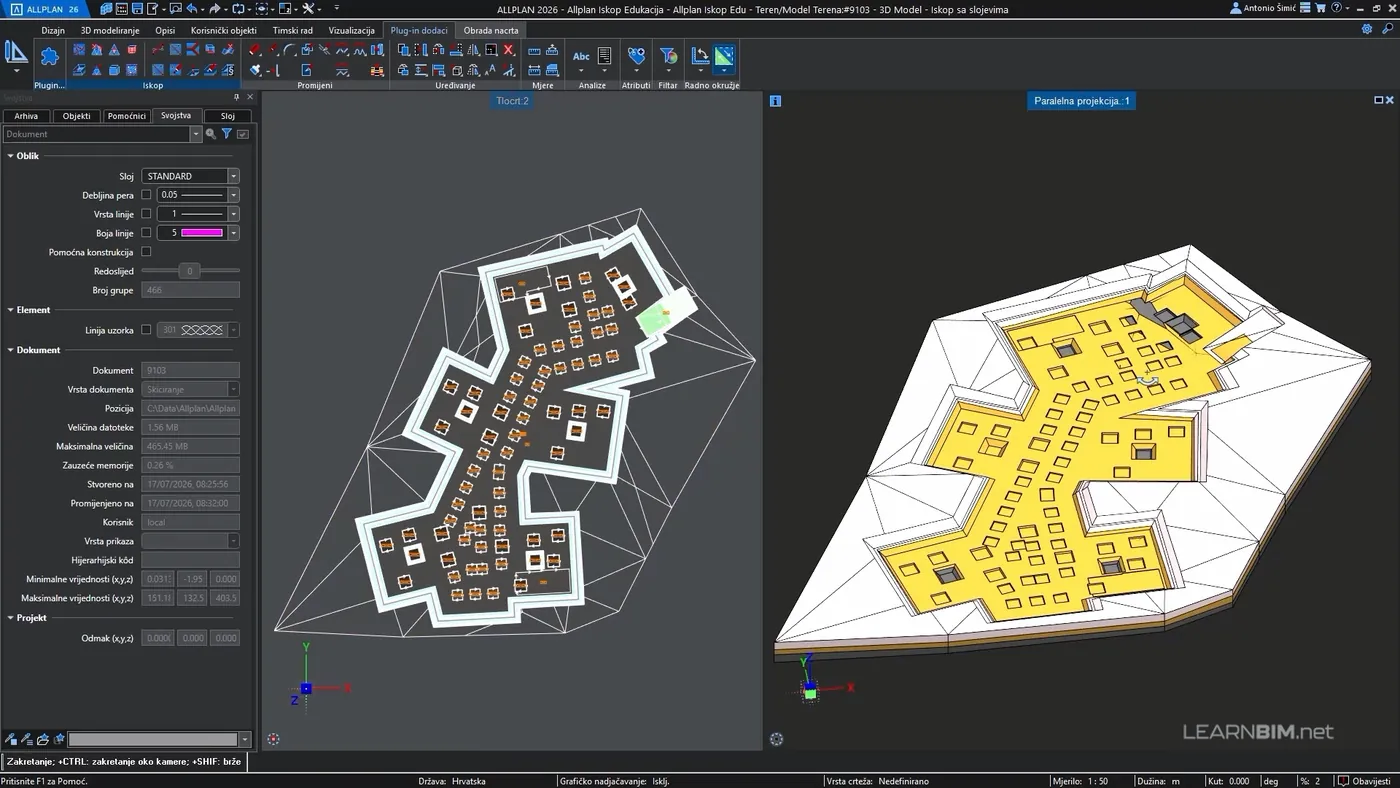Image resolution: width=1400 pixels, height=788 pixels.
Task: Click the pin icon of the Svojstva panel
Action: click(237, 97)
